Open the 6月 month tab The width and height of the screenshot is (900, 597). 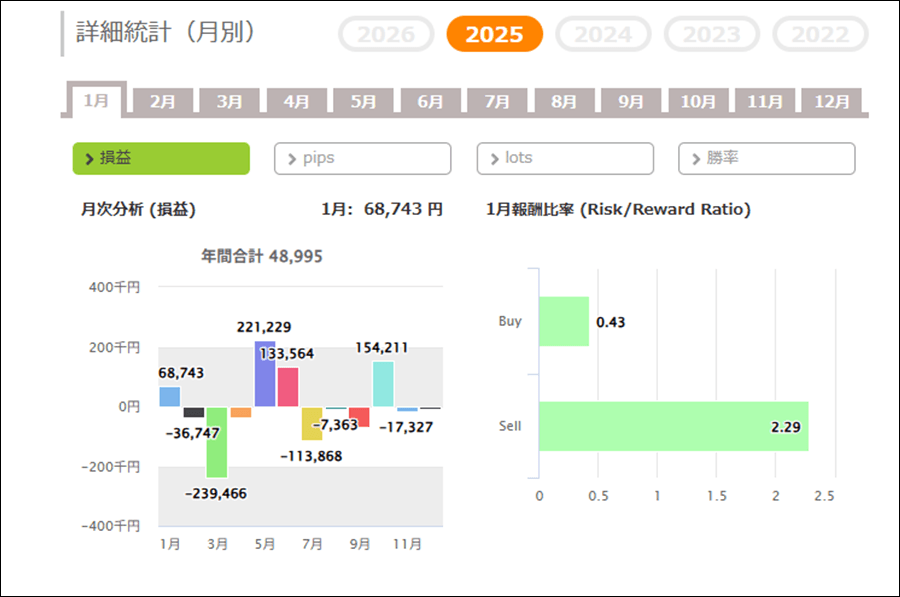click(x=431, y=102)
